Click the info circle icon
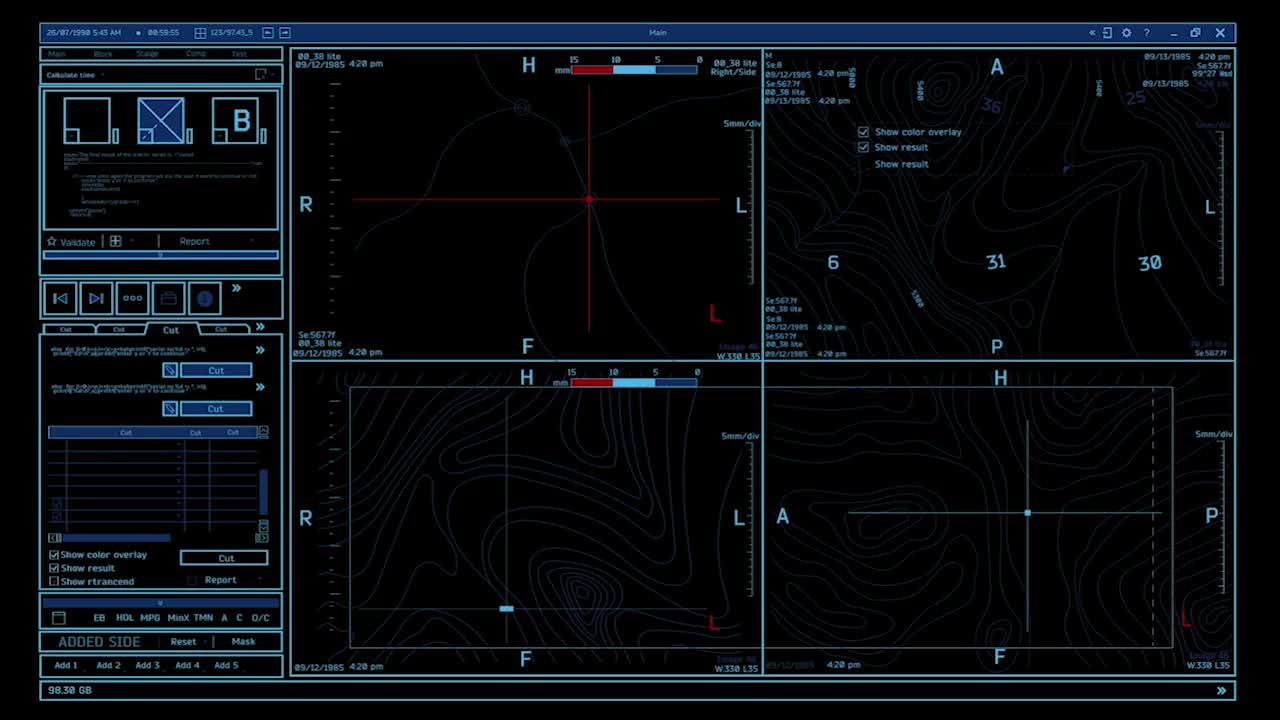Image resolution: width=1280 pixels, height=720 pixels. [204, 298]
